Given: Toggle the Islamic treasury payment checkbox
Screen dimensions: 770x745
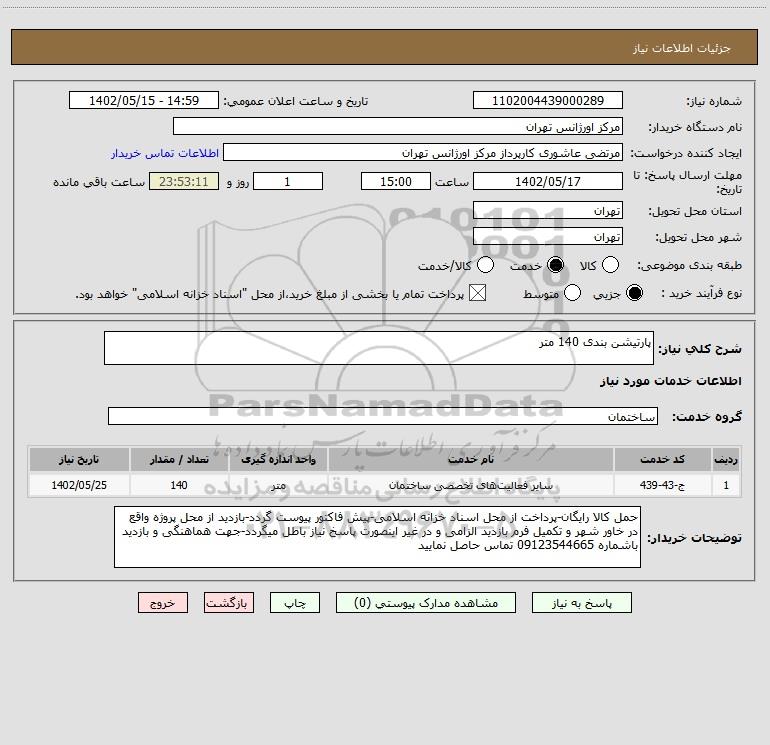Looking at the screenshot, I should pos(477,293).
